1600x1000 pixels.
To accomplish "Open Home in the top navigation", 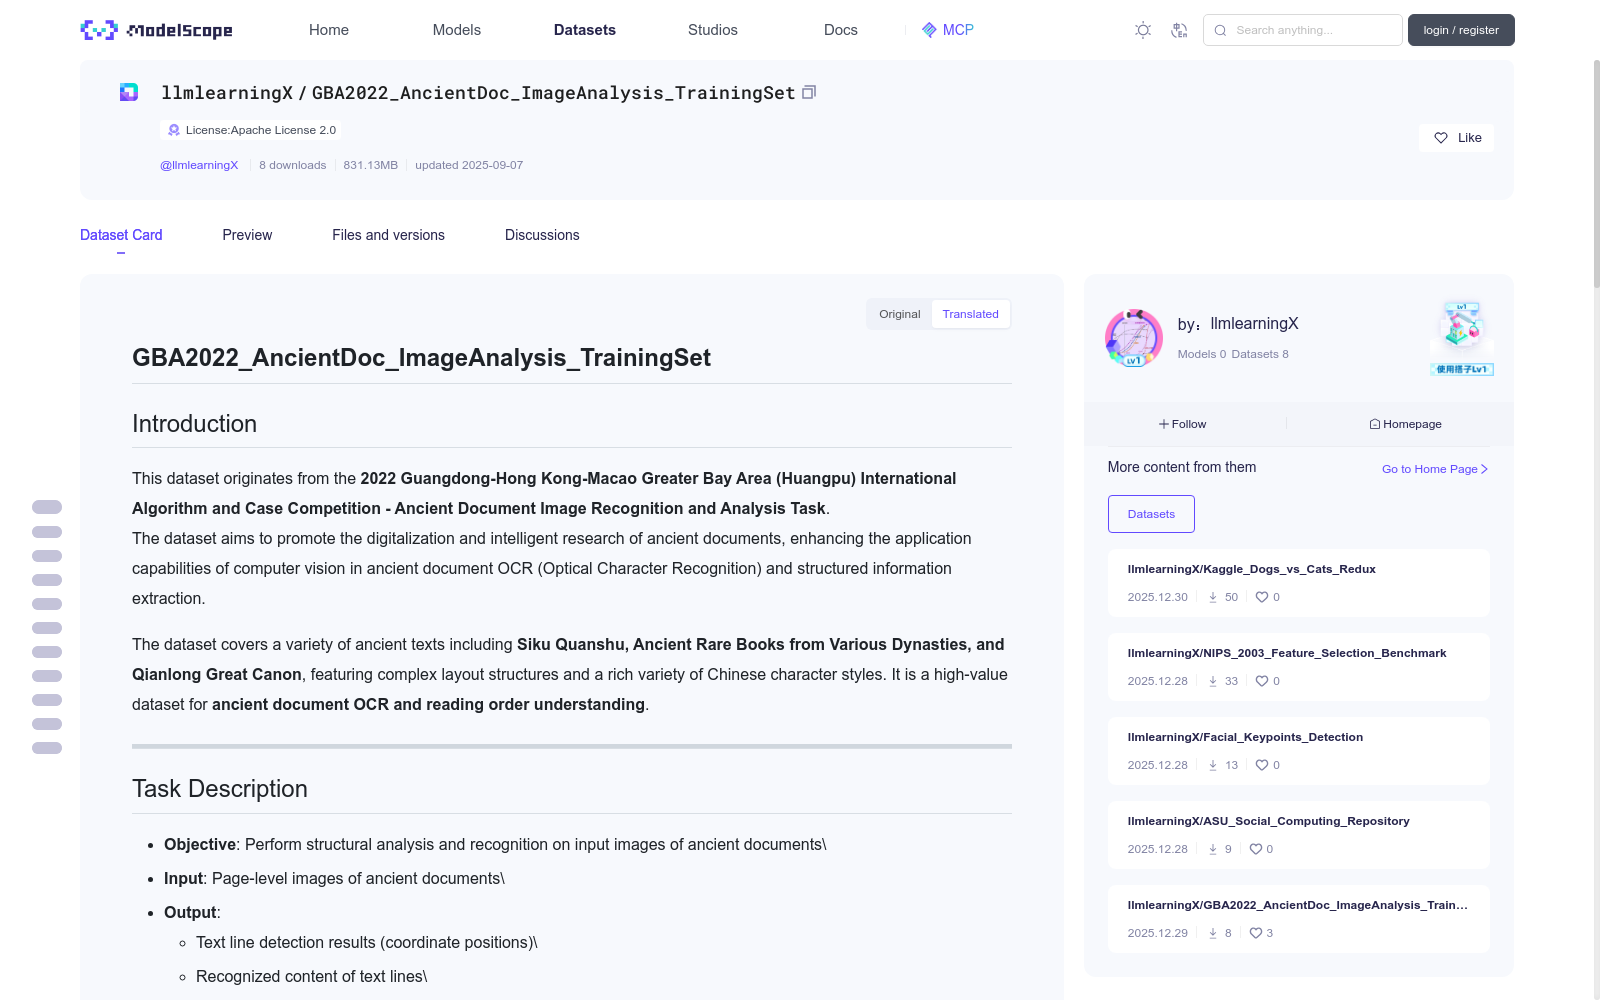I will point(329,30).
